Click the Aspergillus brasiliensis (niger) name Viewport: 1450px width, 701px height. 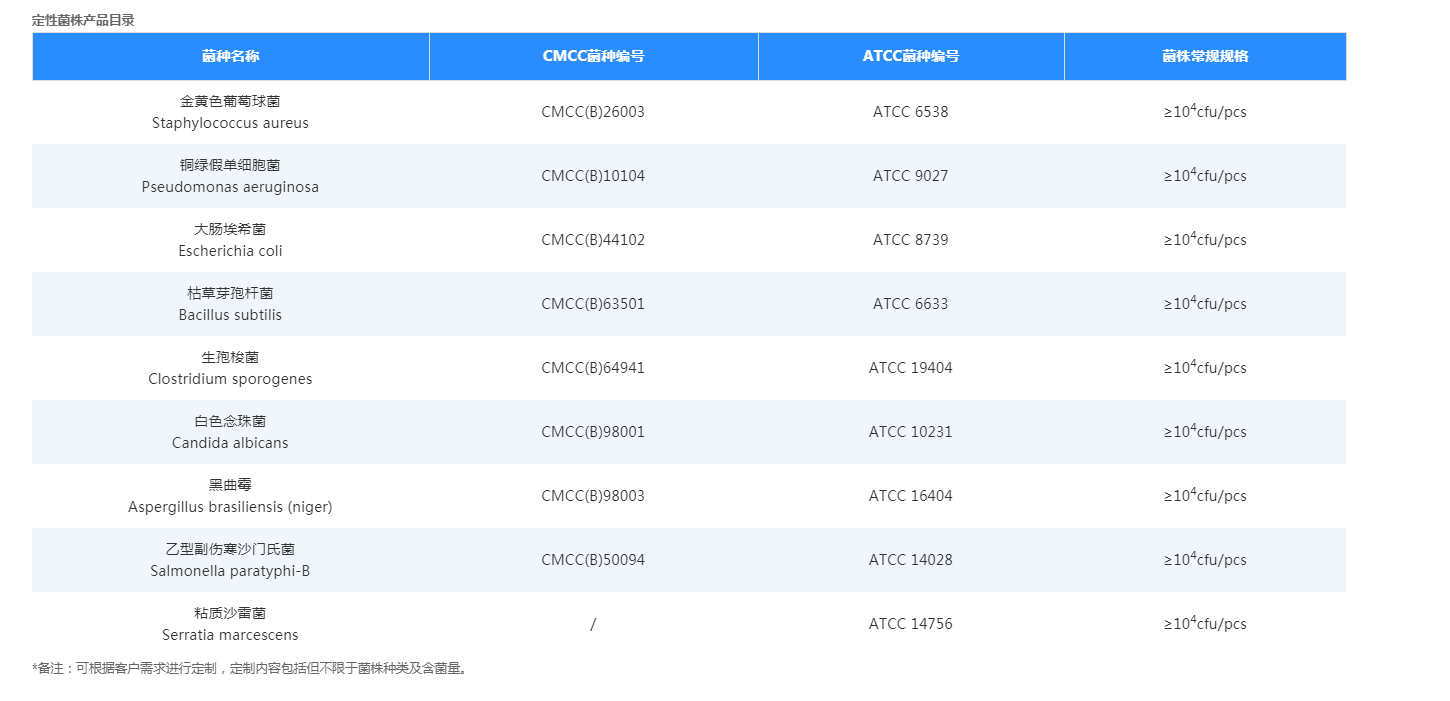pyautogui.click(x=230, y=507)
